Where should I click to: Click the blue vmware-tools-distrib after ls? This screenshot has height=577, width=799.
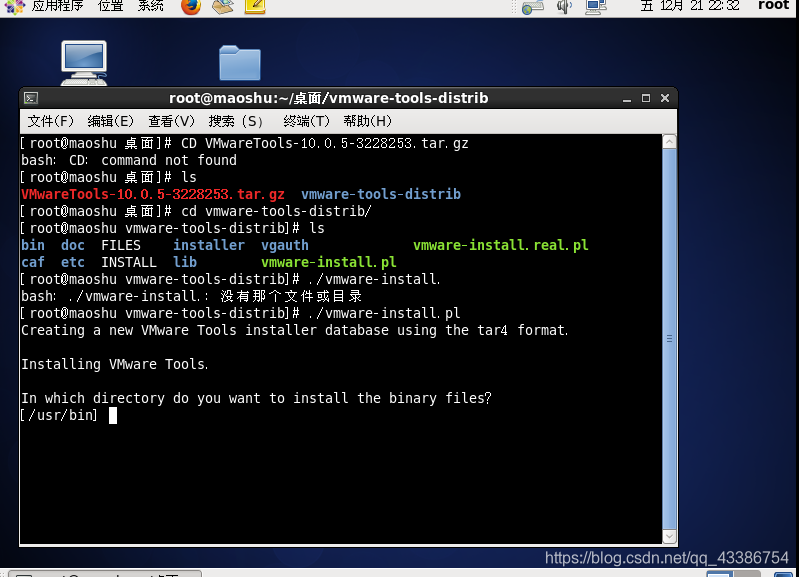point(381,194)
